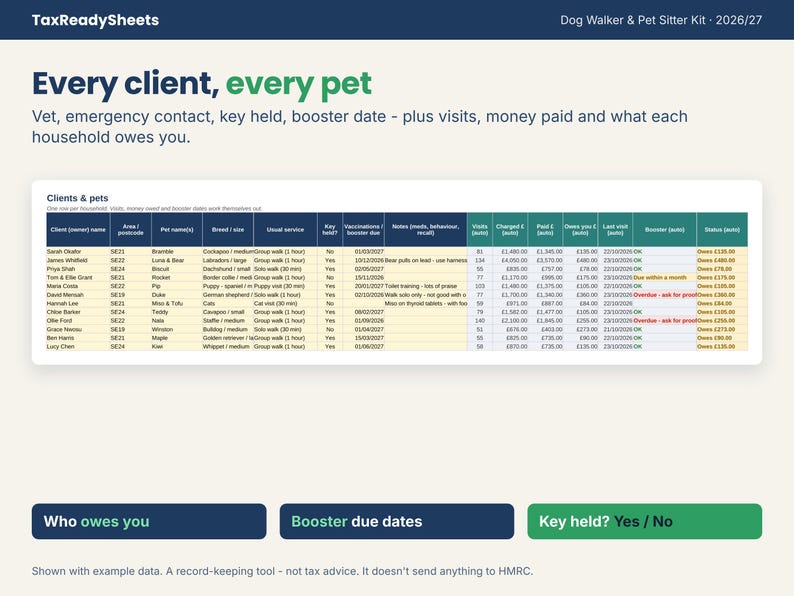Click the "Sarah Okafor" client cell
This screenshot has height=596, width=794.
pos(78,251)
